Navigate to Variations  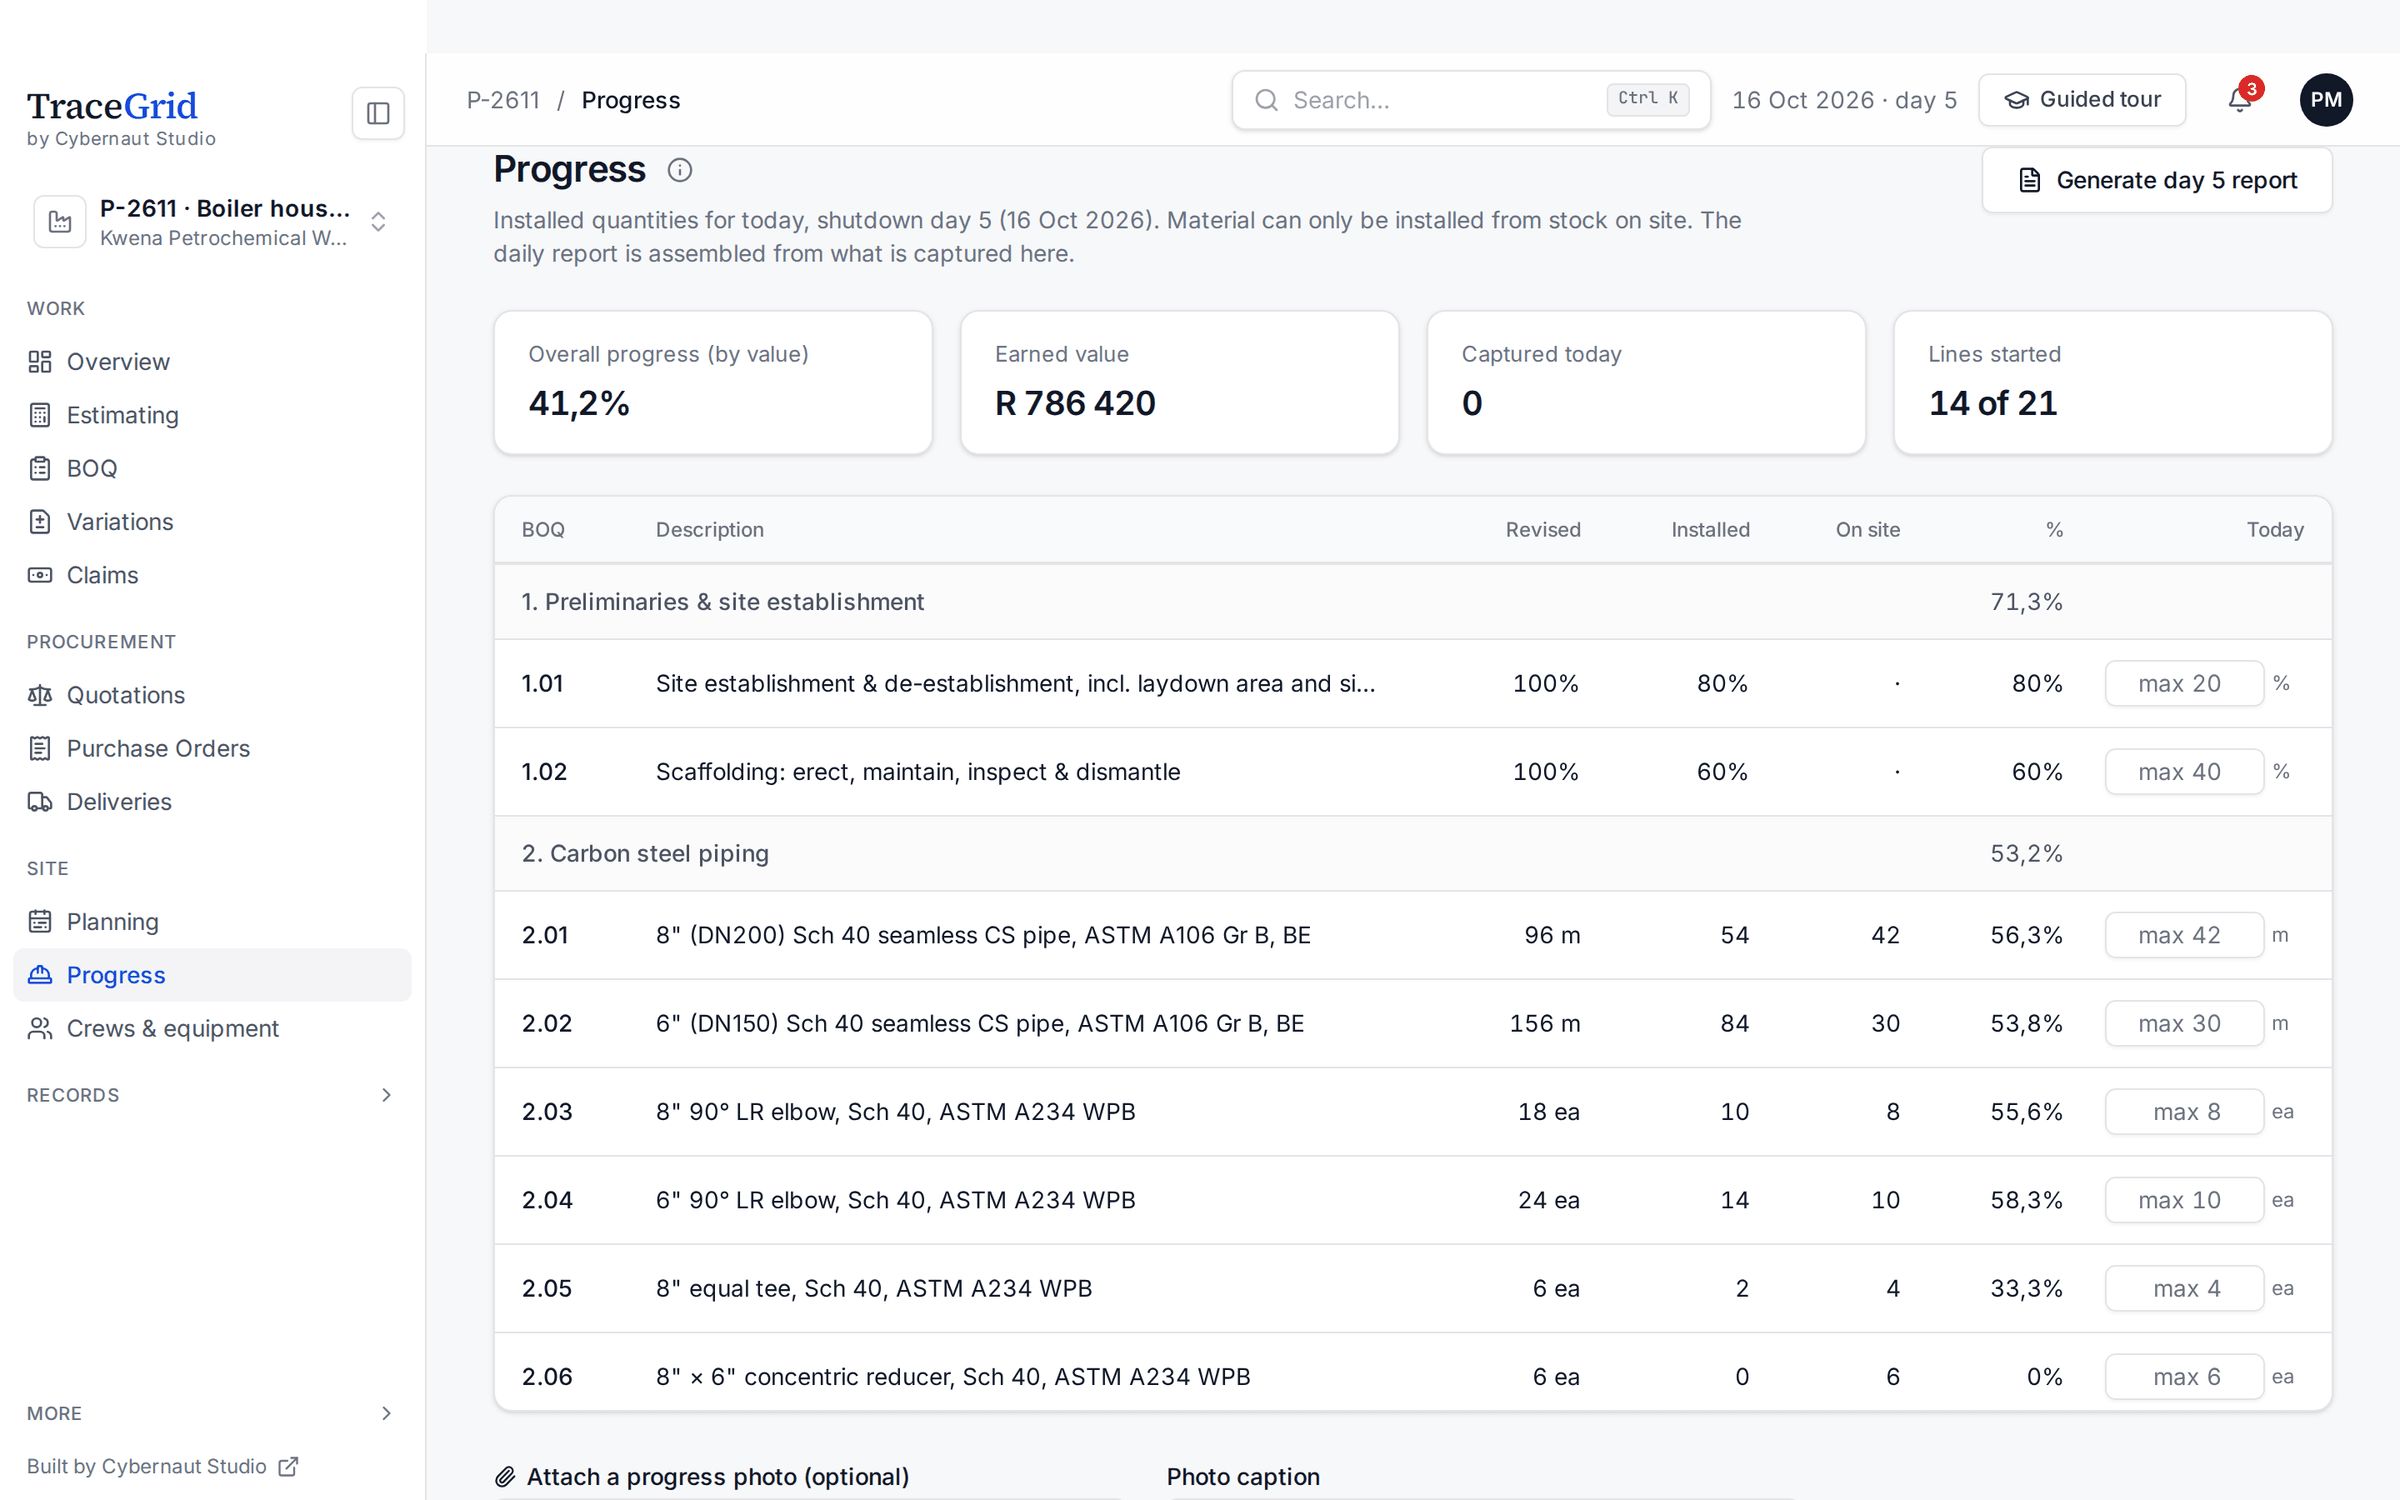point(212,522)
